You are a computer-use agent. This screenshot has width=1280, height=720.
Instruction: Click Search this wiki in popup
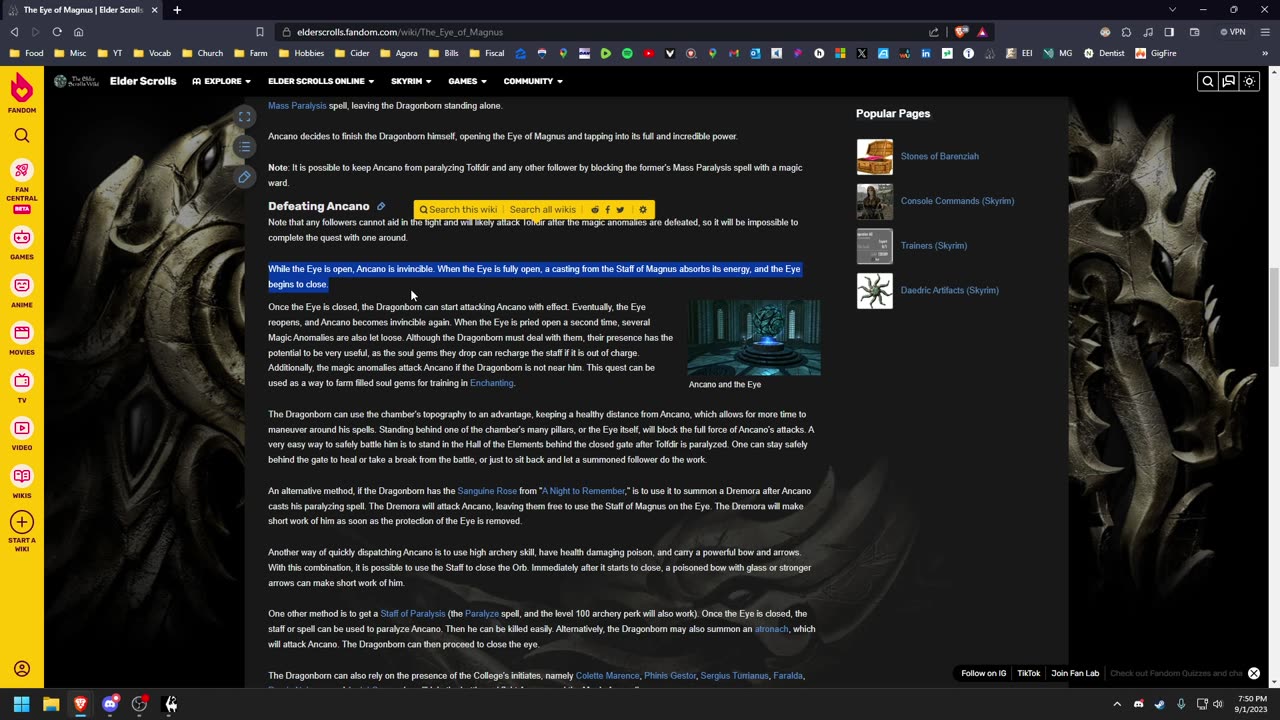coord(458,210)
